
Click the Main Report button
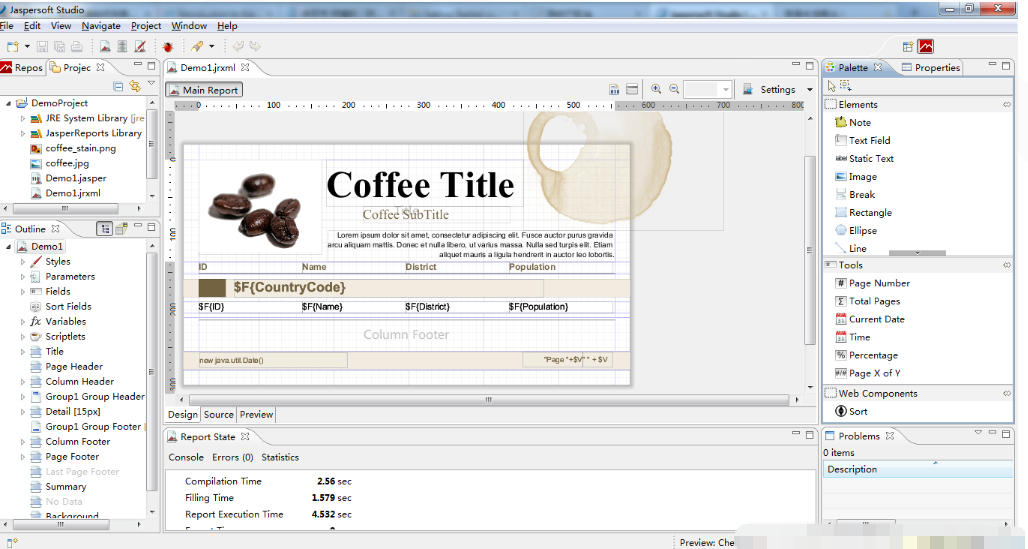(x=204, y=90)
